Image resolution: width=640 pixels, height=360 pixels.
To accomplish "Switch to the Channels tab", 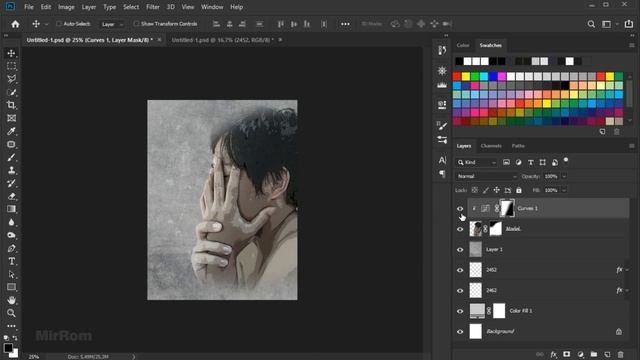I will [x=491, y=146].
